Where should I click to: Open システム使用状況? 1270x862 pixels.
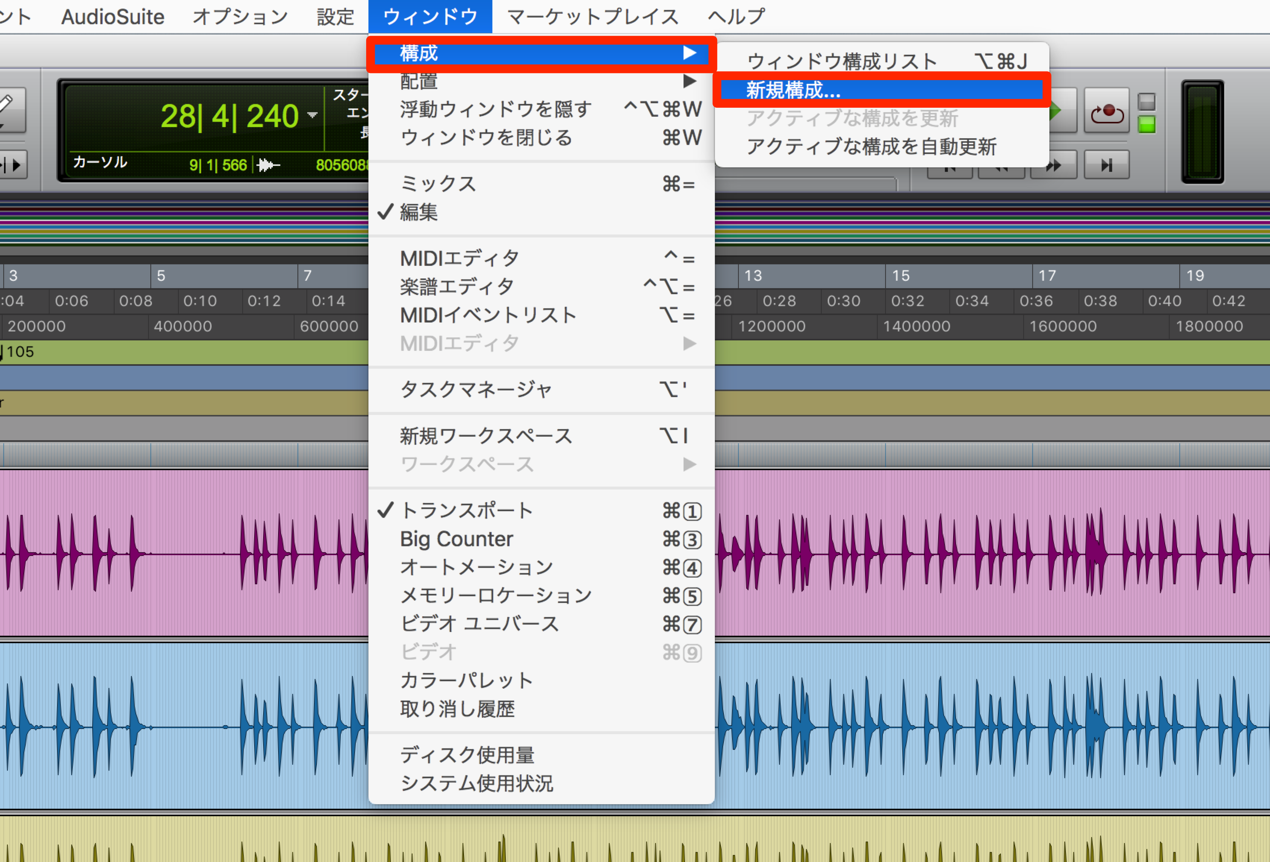point(541,783)
